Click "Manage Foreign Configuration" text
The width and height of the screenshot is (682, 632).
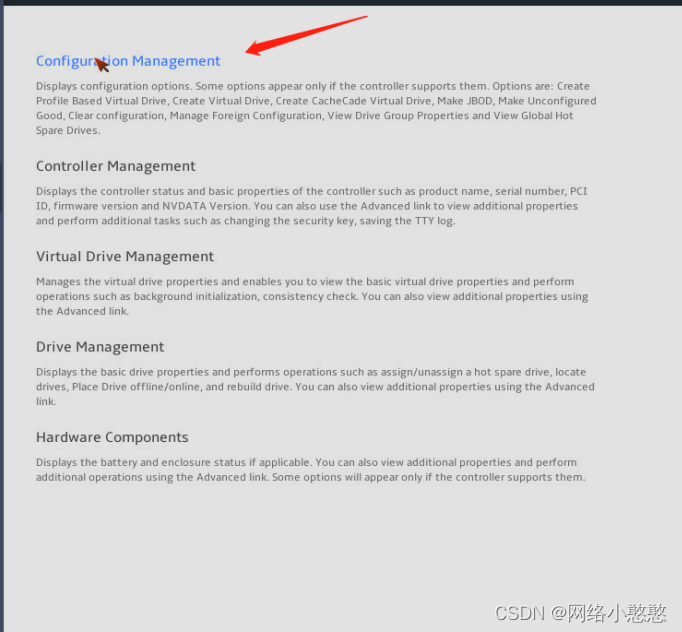tap(245, 116)
